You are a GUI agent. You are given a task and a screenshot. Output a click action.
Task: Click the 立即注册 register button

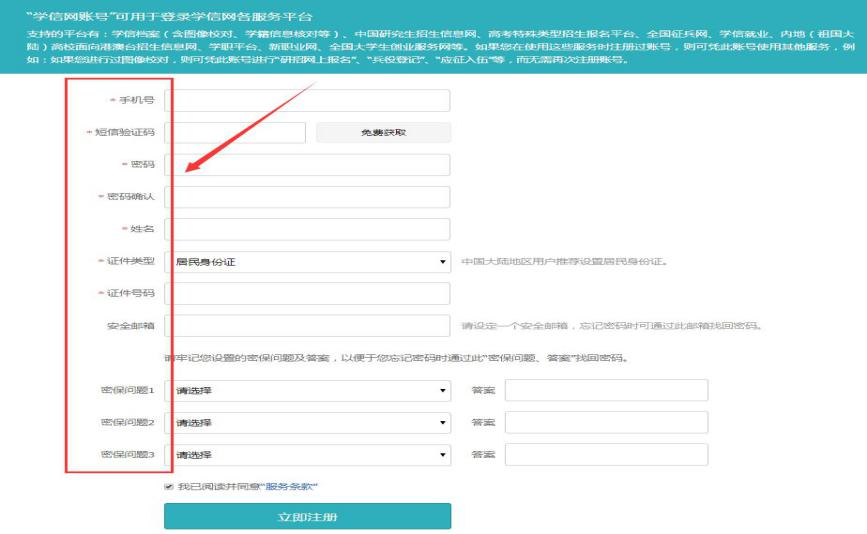pos(307,517)
